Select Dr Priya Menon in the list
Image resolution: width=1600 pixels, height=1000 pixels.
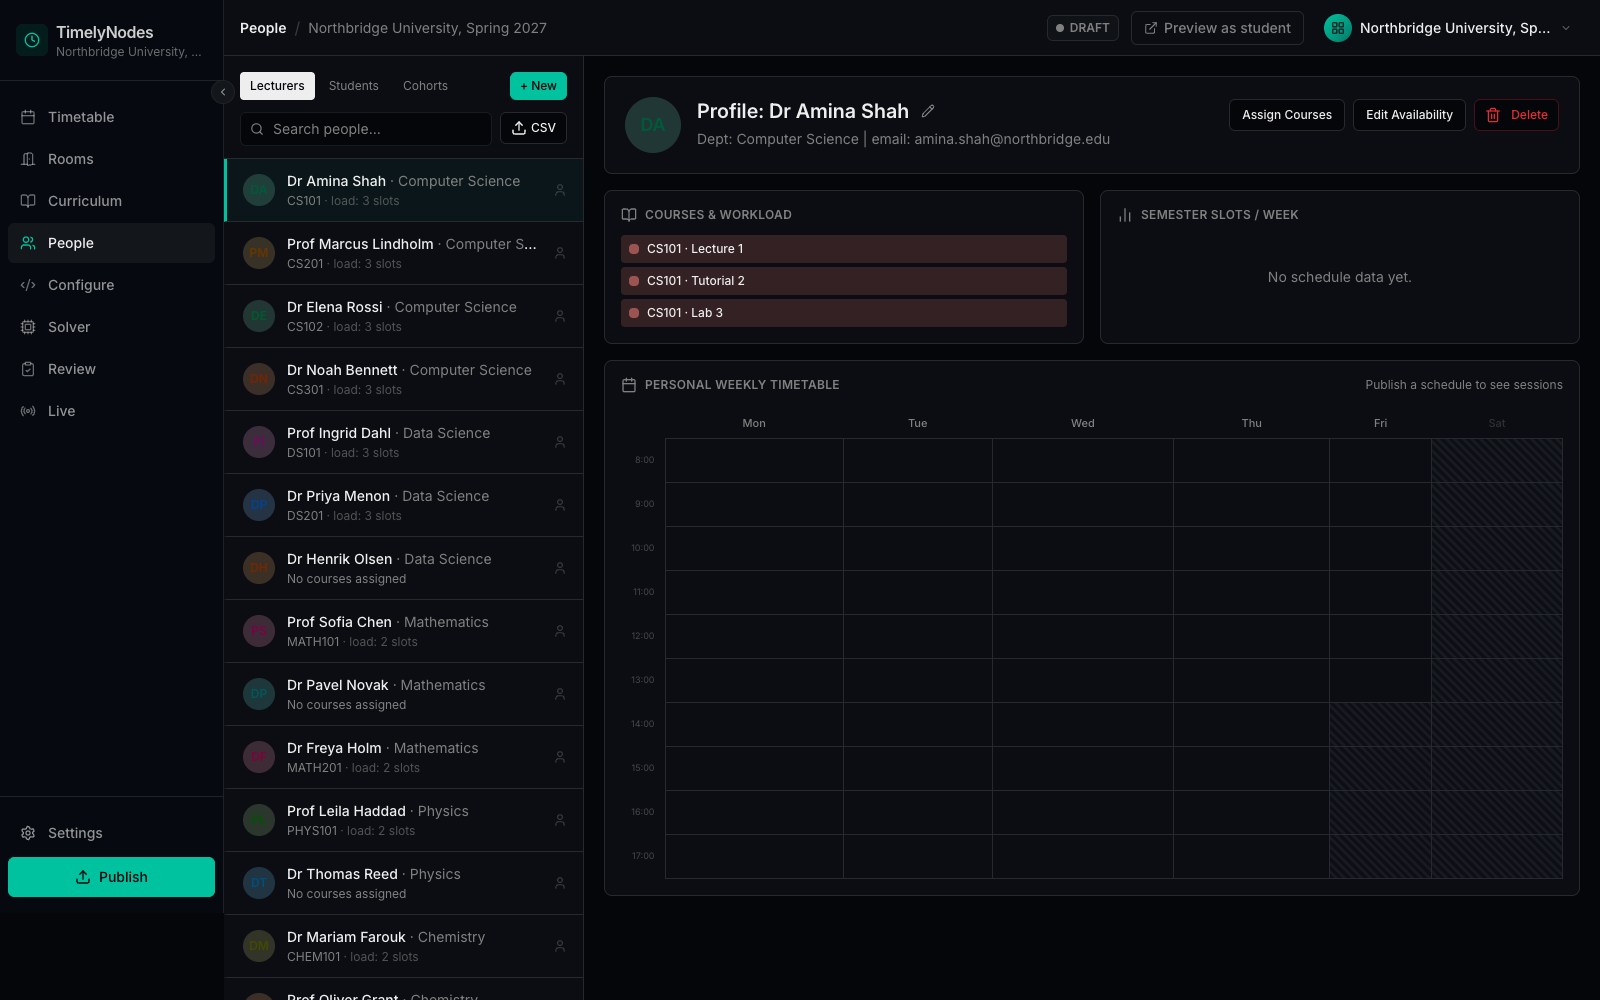[x=404, y=505]
